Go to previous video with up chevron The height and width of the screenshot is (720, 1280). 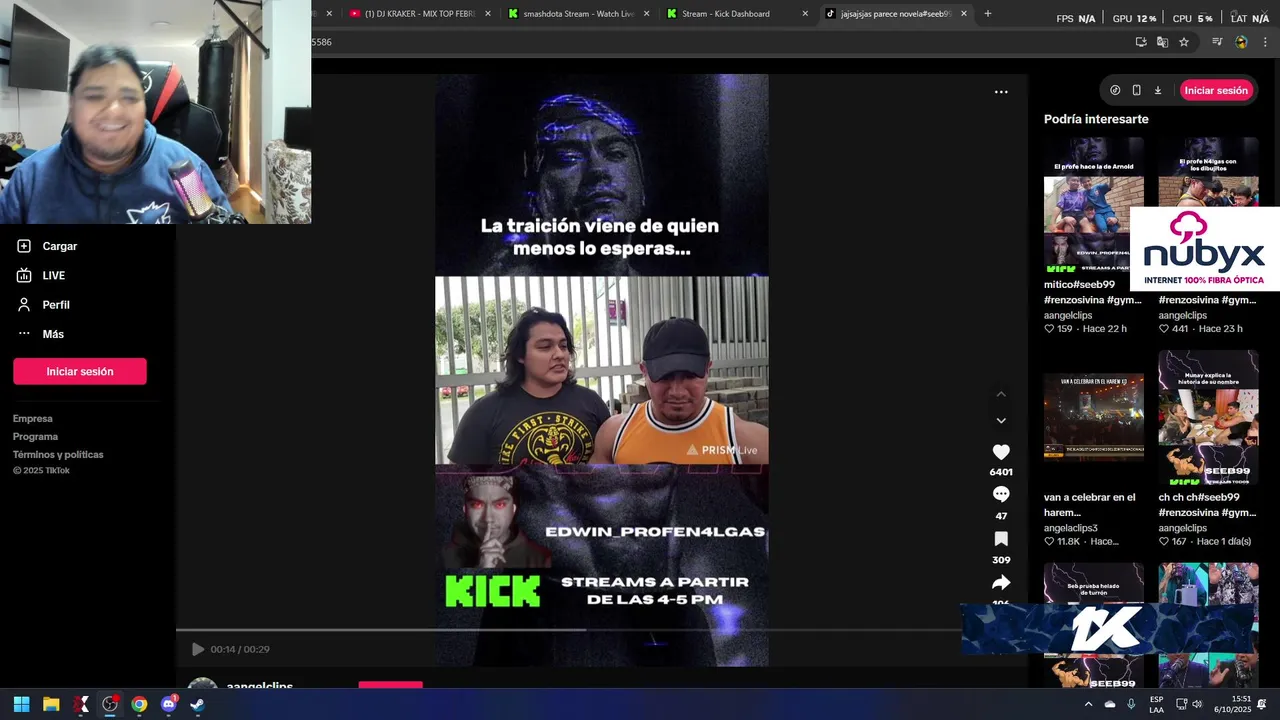coord(1001,394)
